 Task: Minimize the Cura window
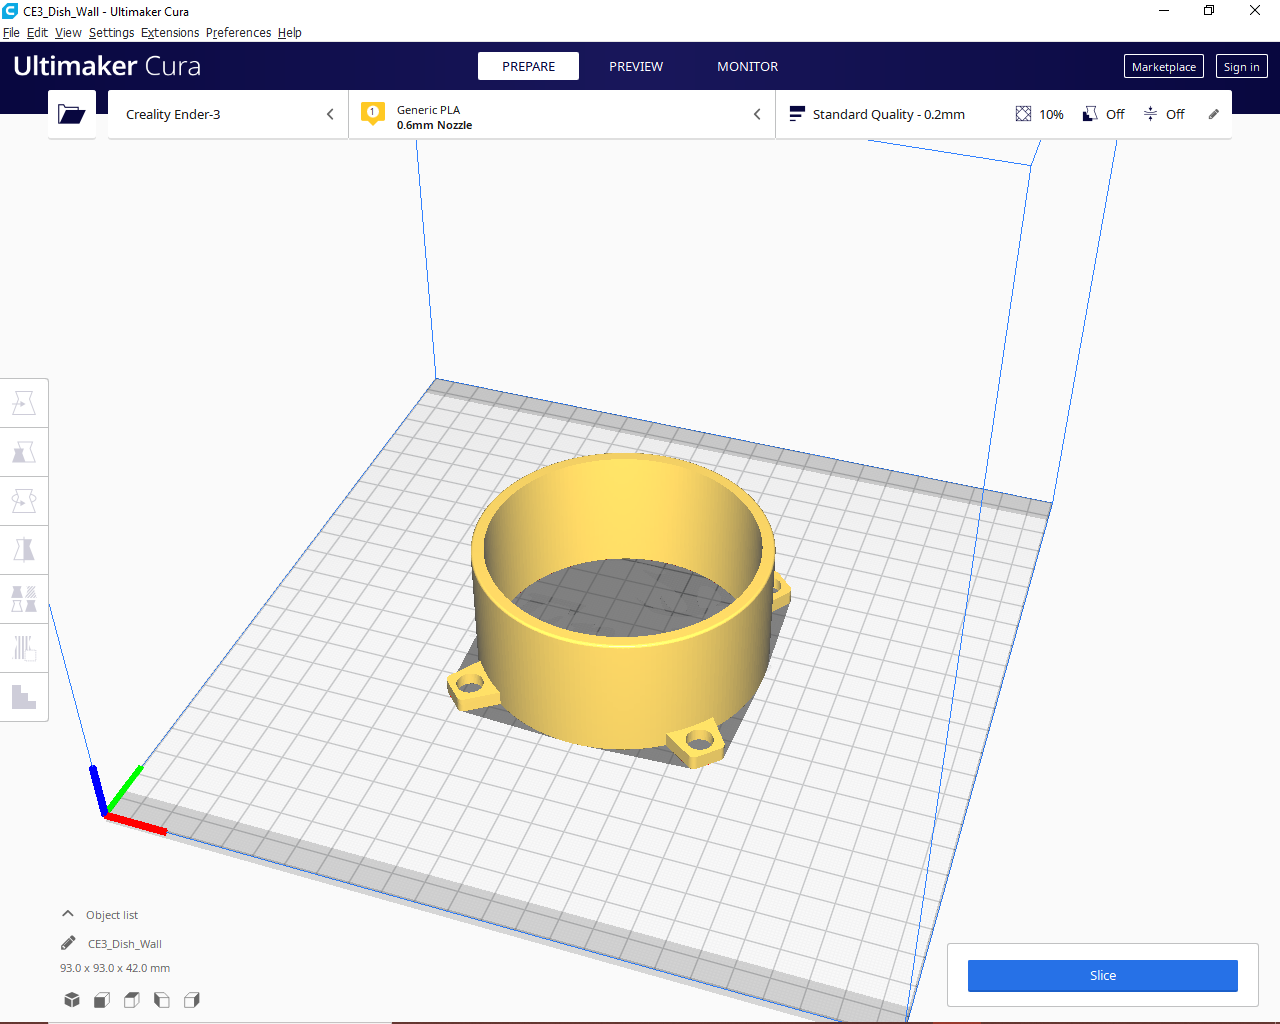[1164, 11]
